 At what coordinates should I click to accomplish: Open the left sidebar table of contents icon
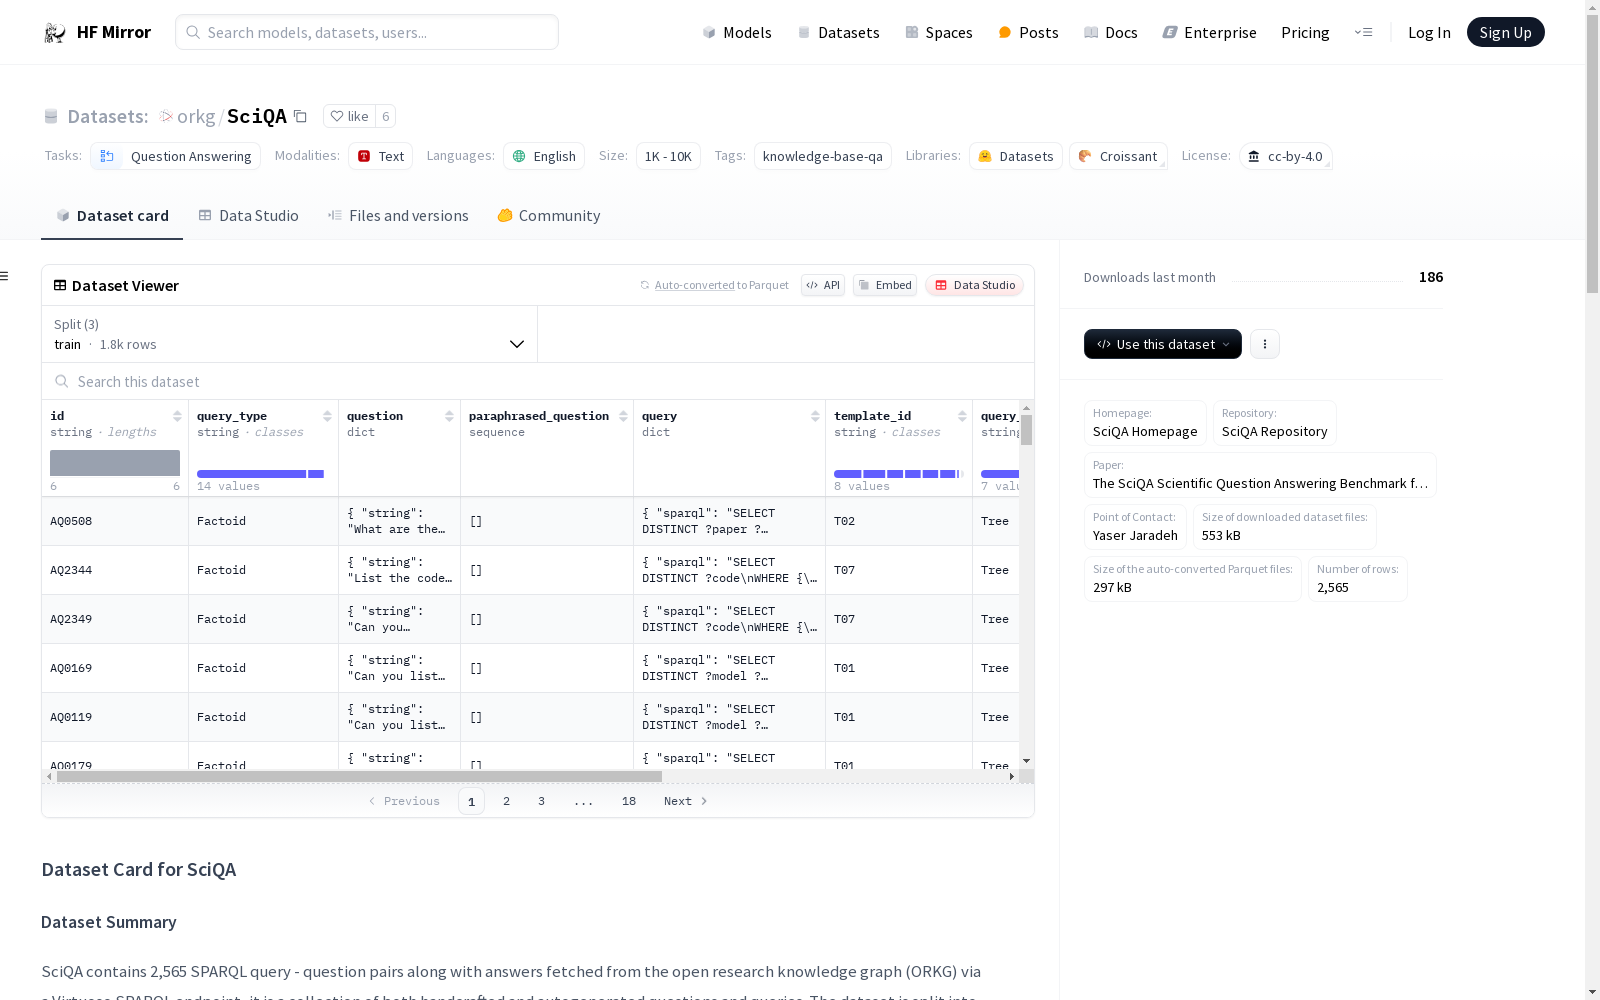(x=5, y=276)
